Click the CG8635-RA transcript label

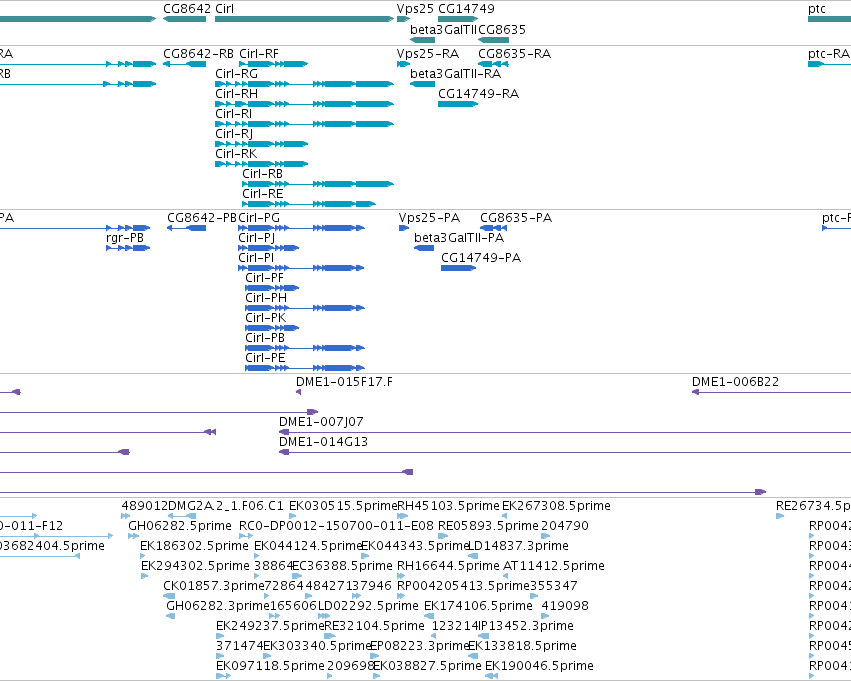coord(515,54)
